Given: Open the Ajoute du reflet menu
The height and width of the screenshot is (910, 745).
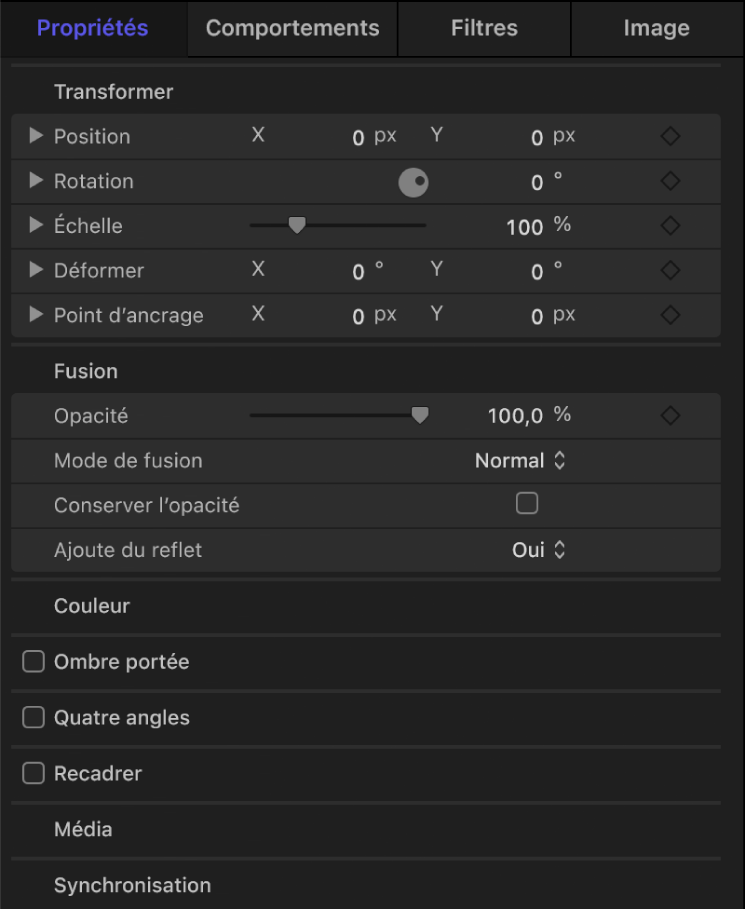Looking at the screenshot, I should [x=539, y=550].
